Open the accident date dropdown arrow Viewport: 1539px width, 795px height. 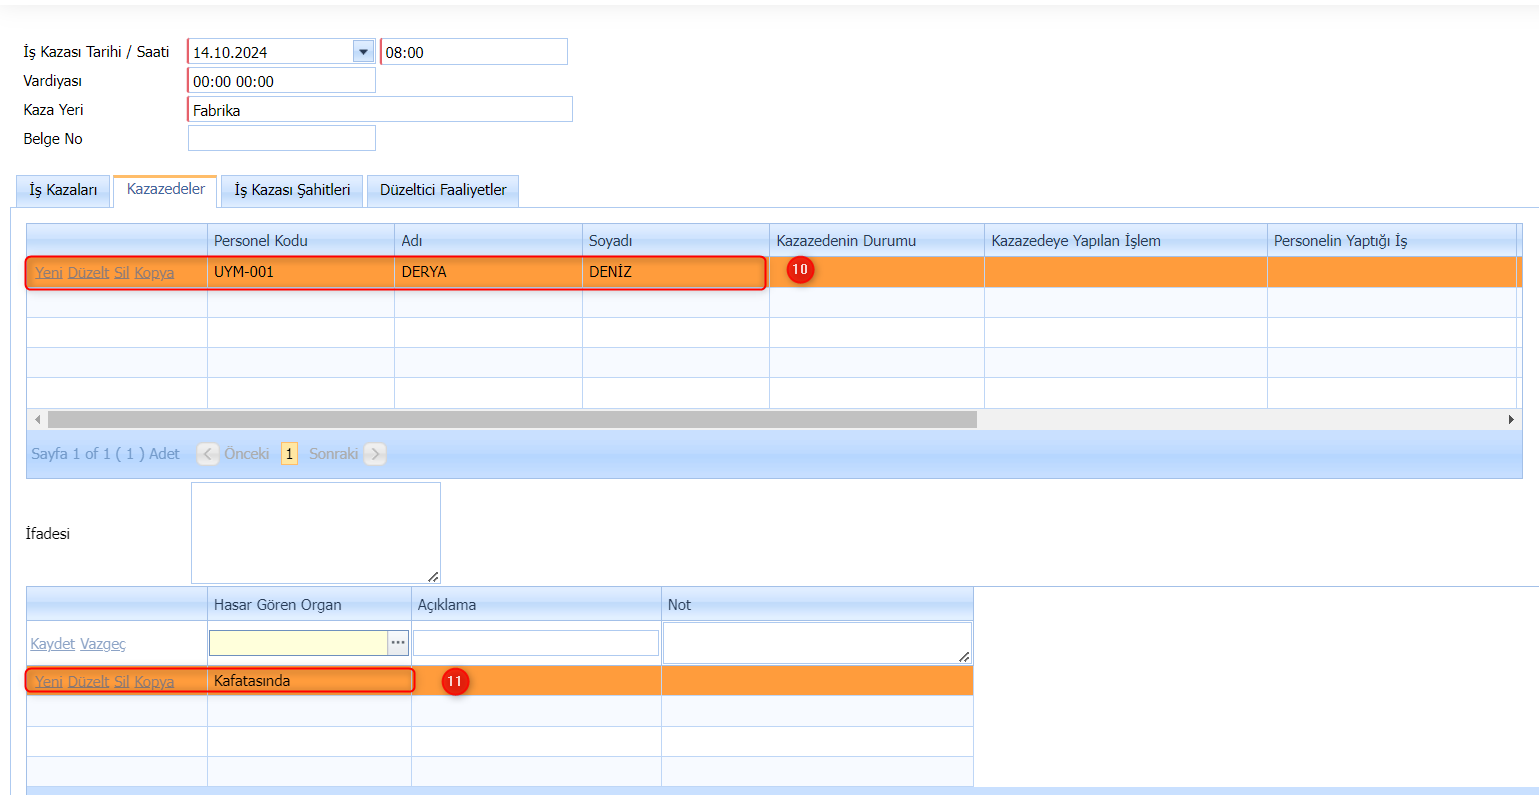pyautogui.click(x=363, y=52)
